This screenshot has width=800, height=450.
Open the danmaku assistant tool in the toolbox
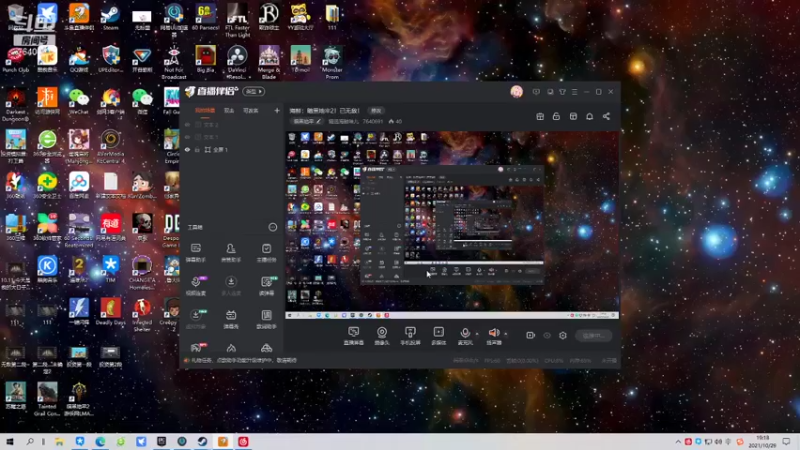click(x=195, y=253)
